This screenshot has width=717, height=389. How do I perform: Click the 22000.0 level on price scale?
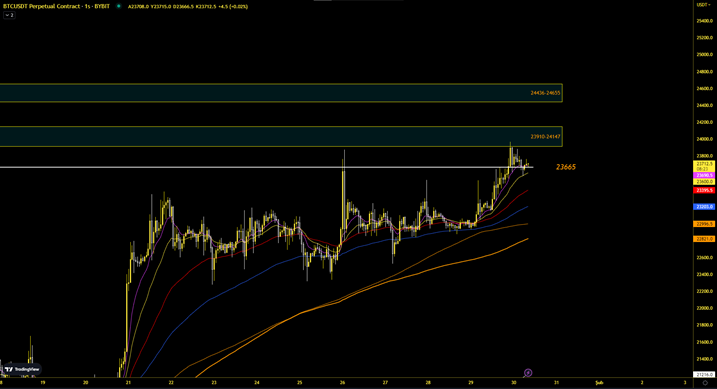click(x=705, y=308)
